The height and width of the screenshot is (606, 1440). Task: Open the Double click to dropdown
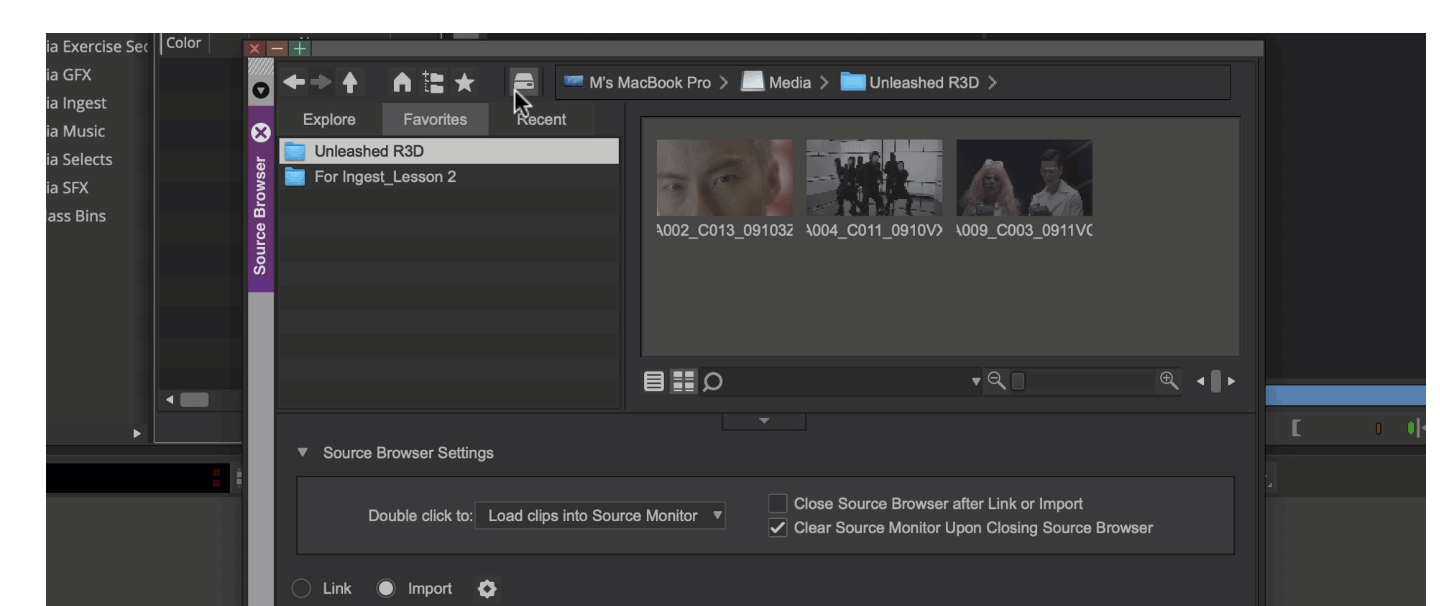(x=600, y=516)
